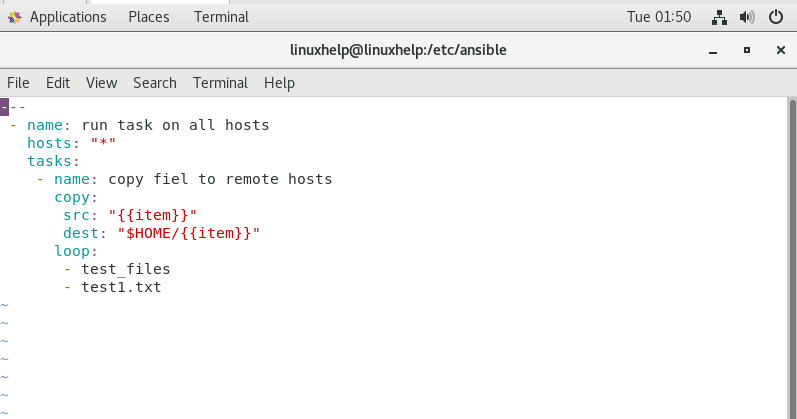Close the terminal window

point(781,50)
